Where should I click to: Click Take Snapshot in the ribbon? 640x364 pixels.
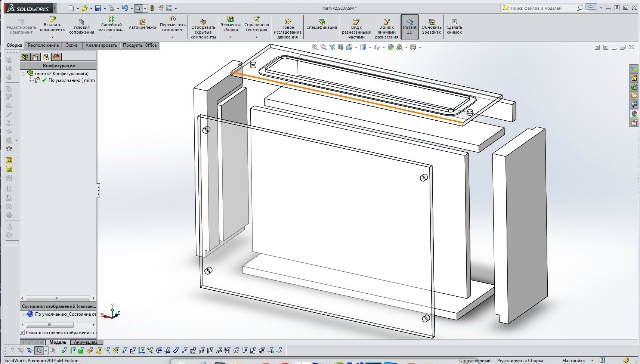pyautogui.click(x=454, y=27)
